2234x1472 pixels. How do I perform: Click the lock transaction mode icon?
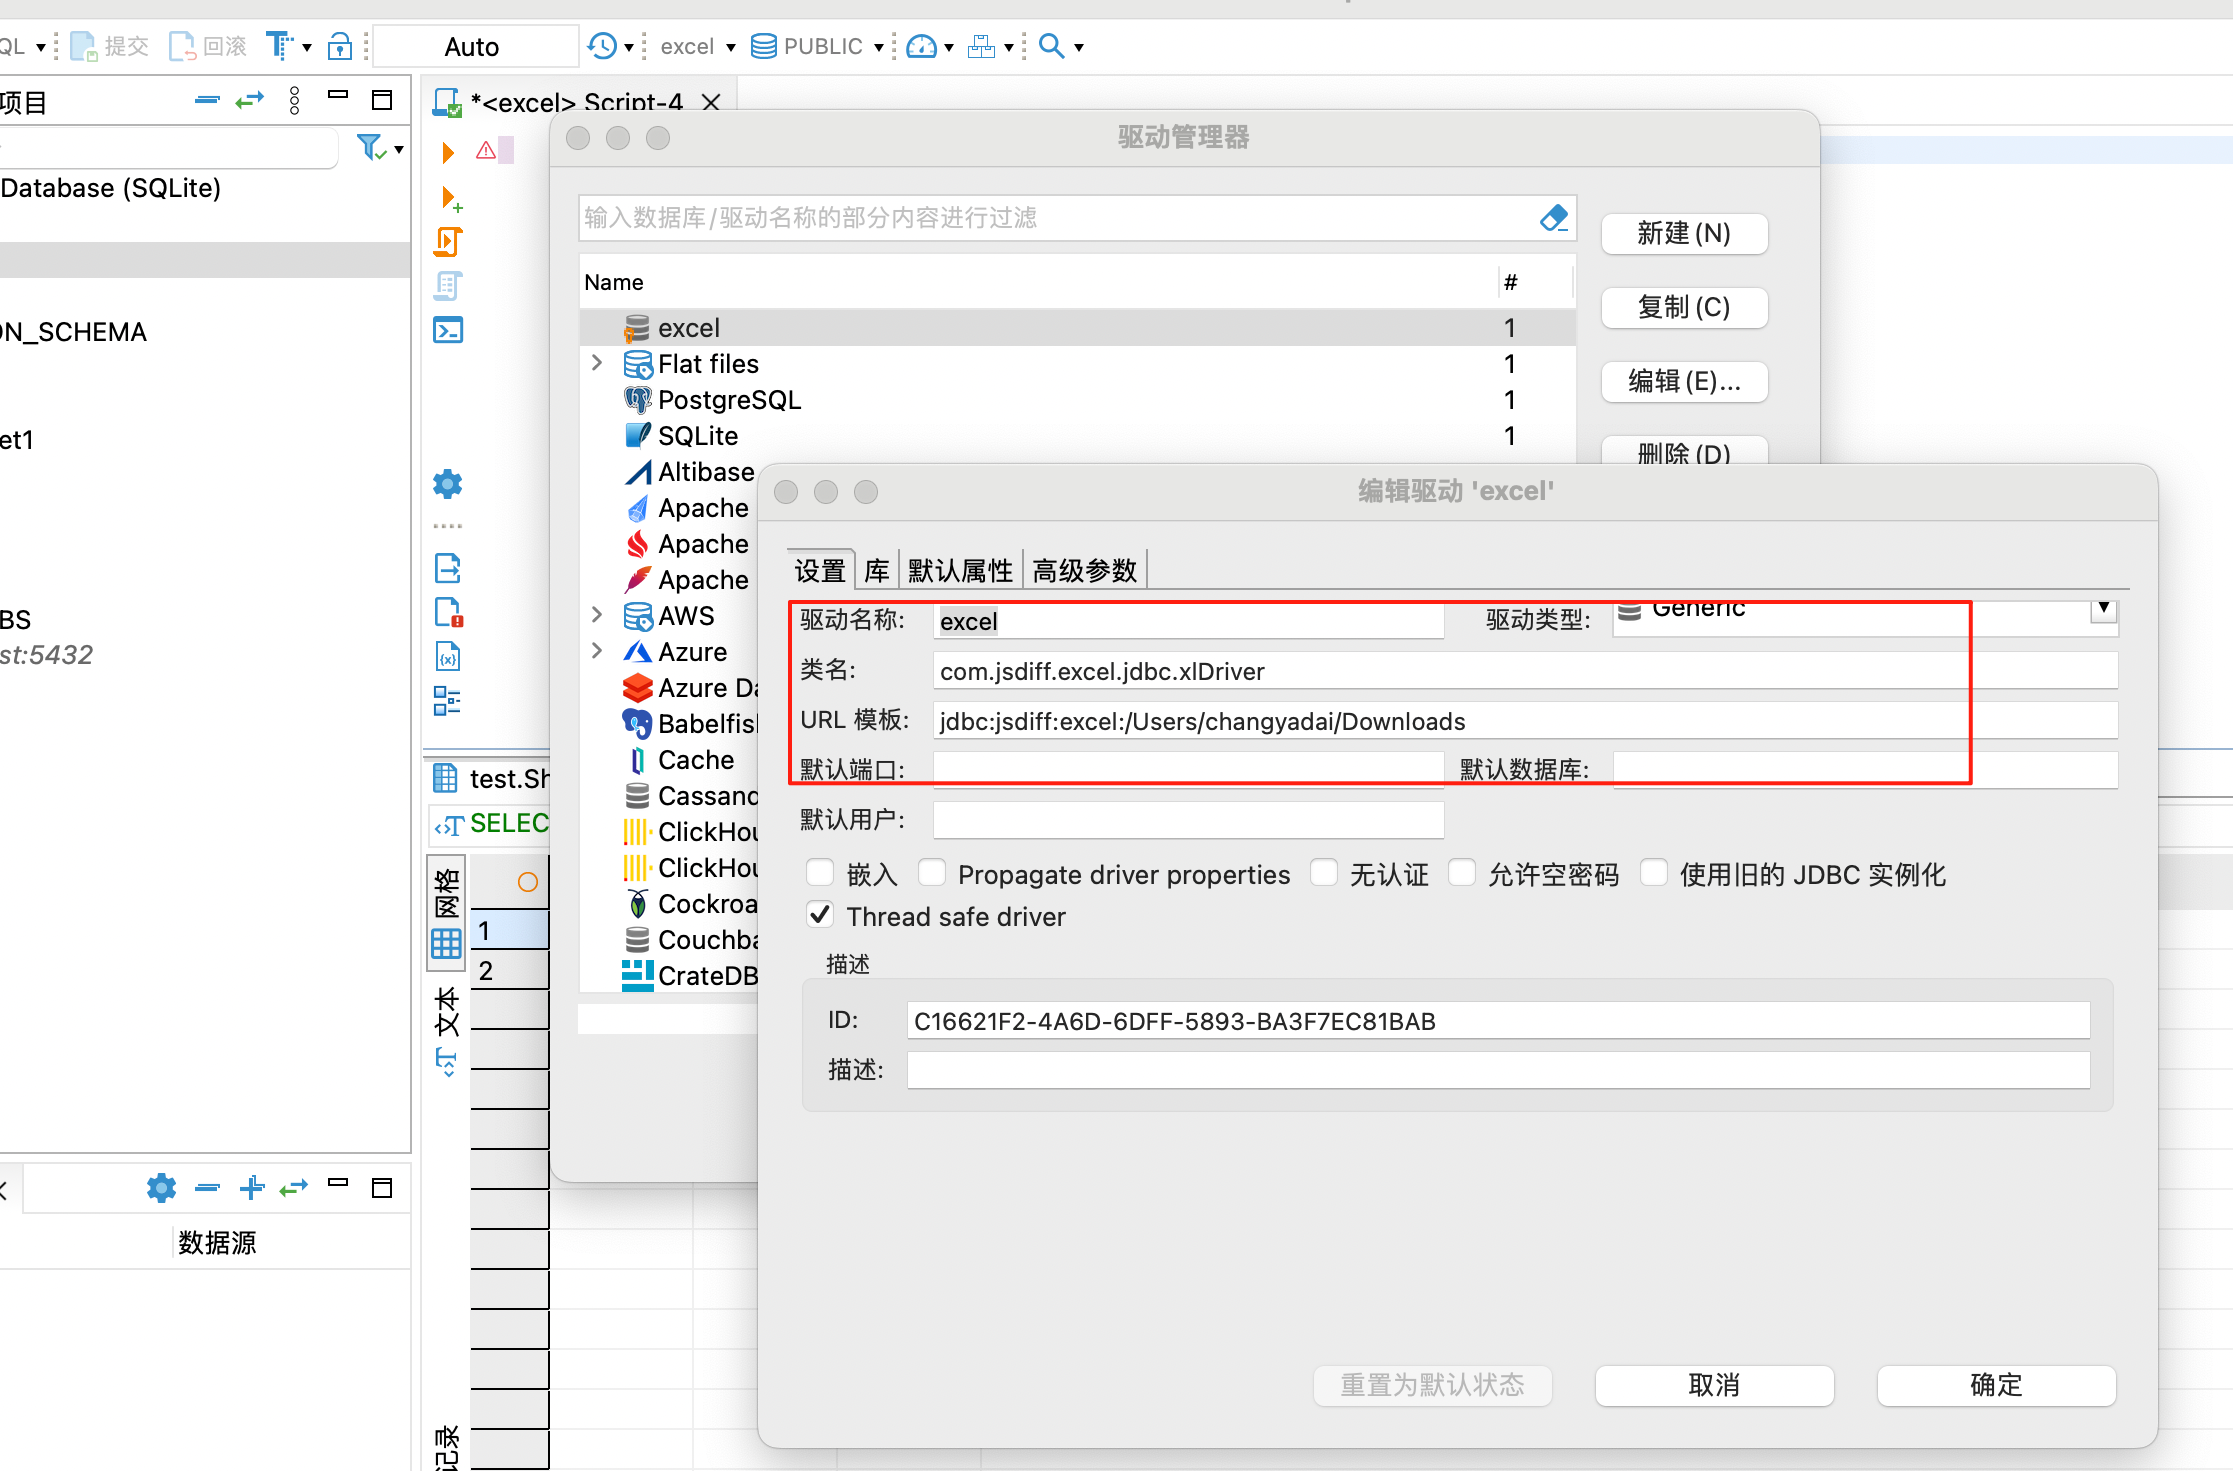point(340,46)
